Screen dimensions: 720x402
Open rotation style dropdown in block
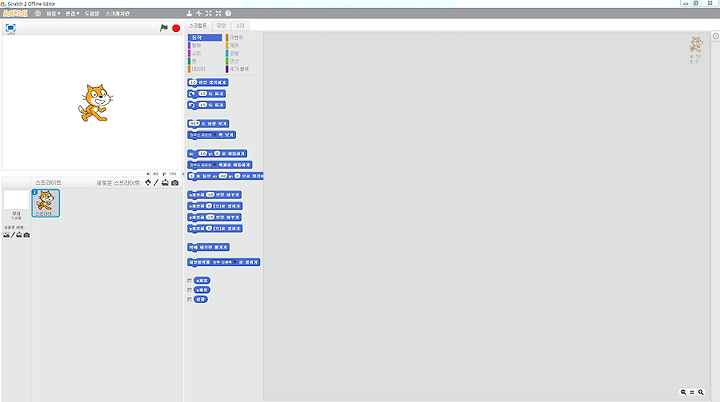235,262
